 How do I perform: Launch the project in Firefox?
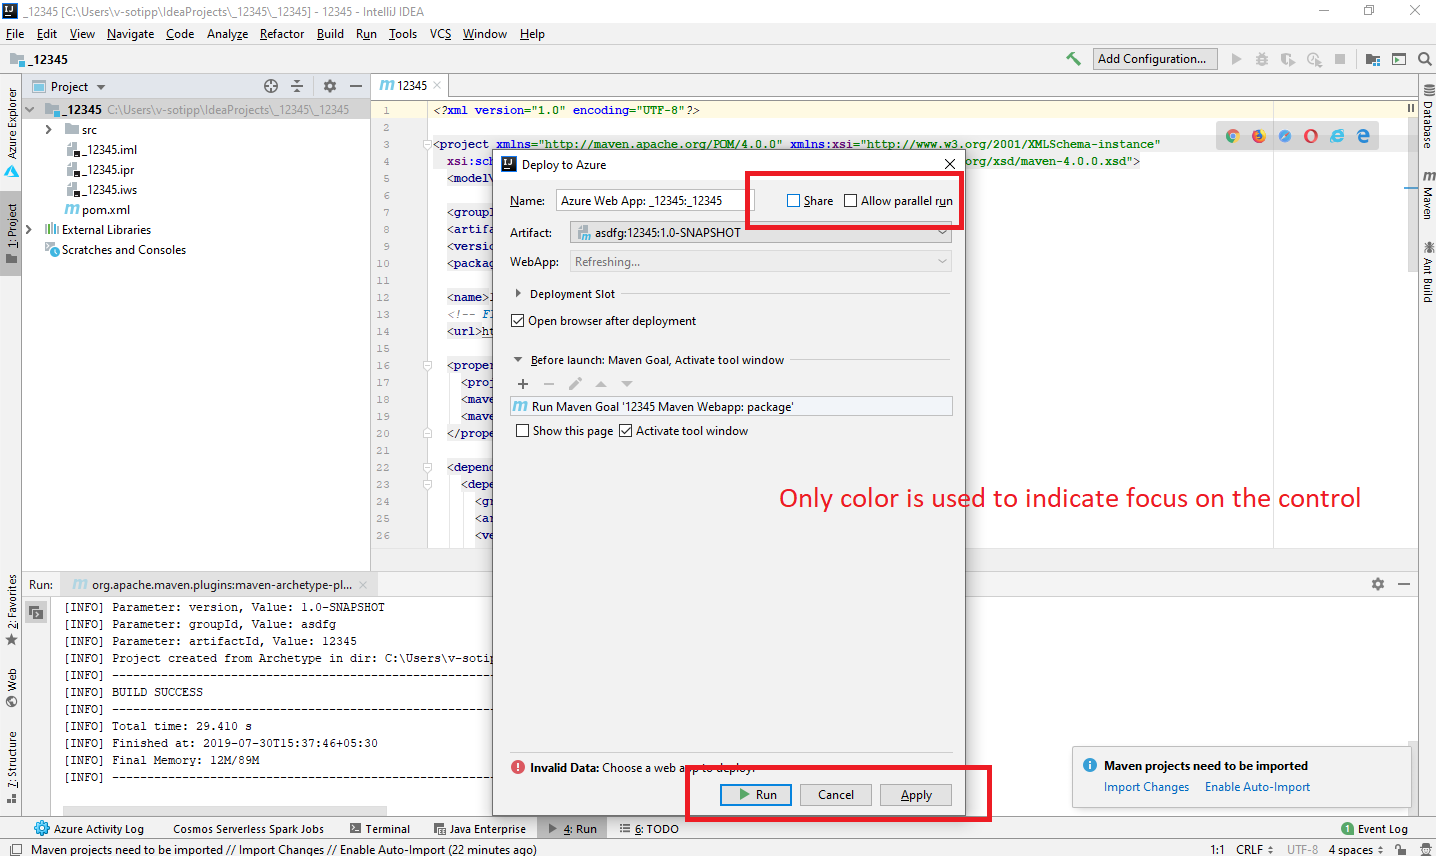[x=1258, y=135]
